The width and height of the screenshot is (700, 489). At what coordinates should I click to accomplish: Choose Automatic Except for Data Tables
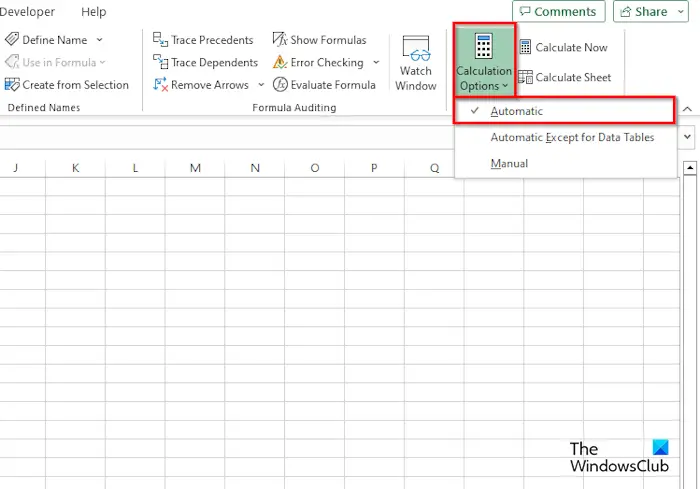pyautogui.click(x=566, y=137)
